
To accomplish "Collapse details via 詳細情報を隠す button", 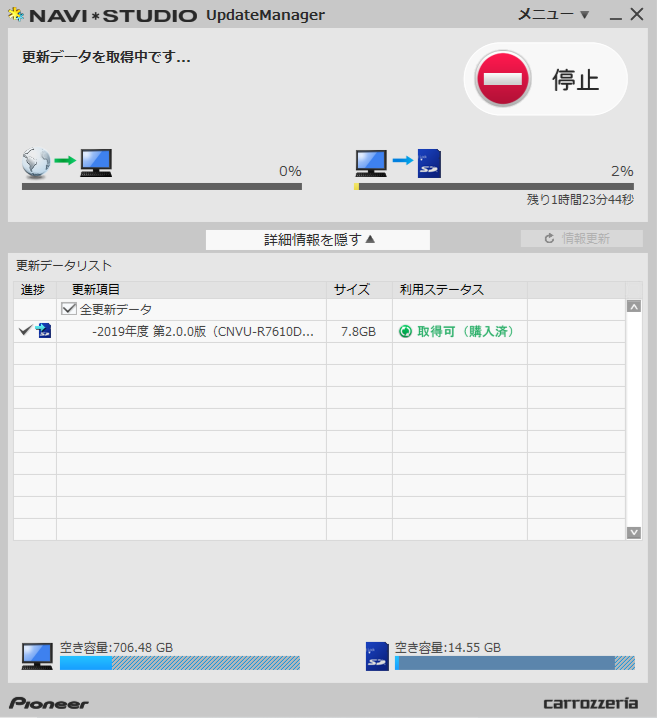I will point(318,239).
